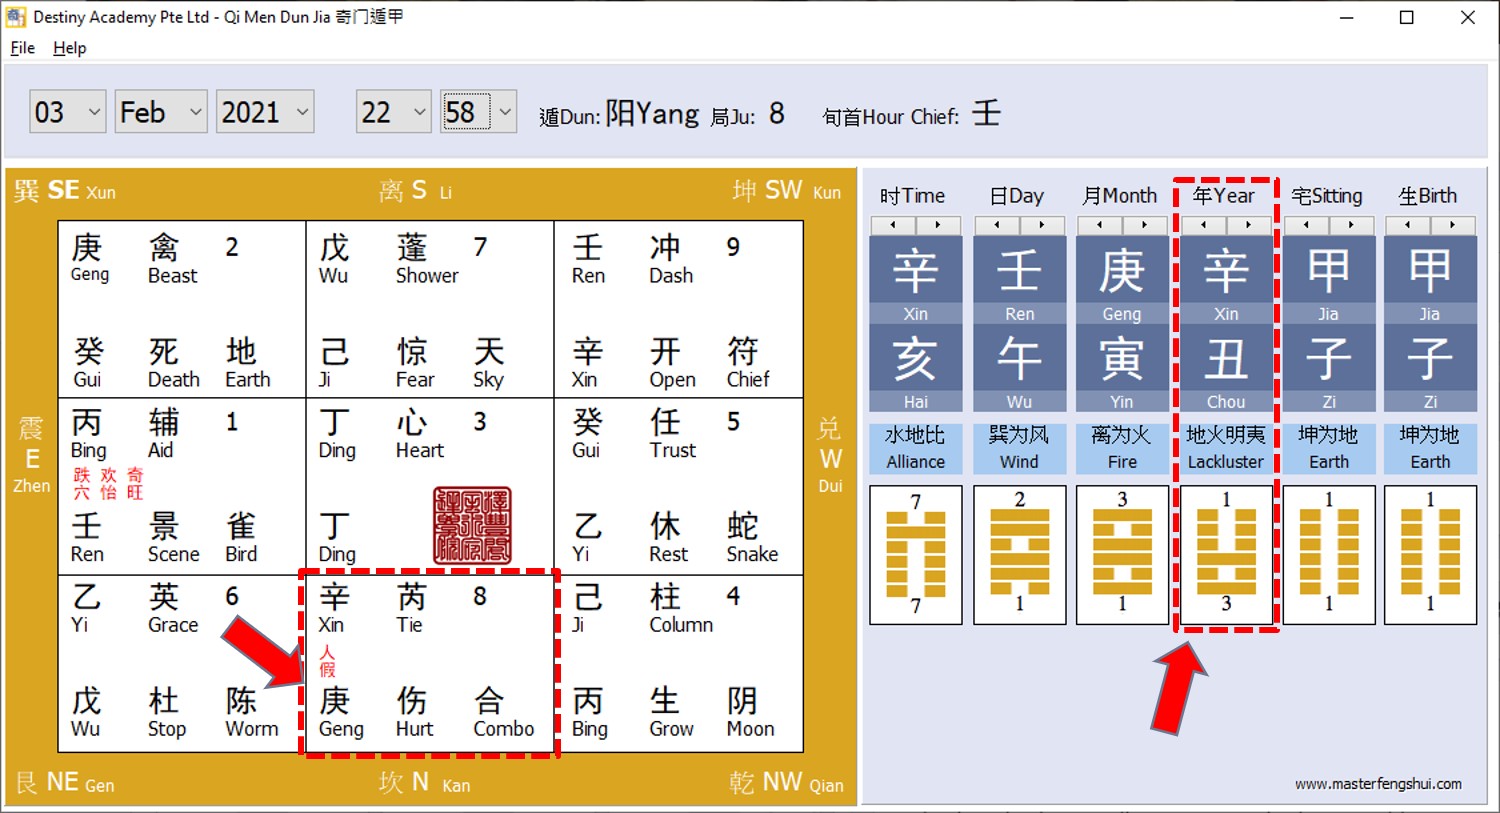This screenshot has width=1500, height=813.
Task: Click the Ren stem tile in Day pillar
Action: click(1020, 279)
